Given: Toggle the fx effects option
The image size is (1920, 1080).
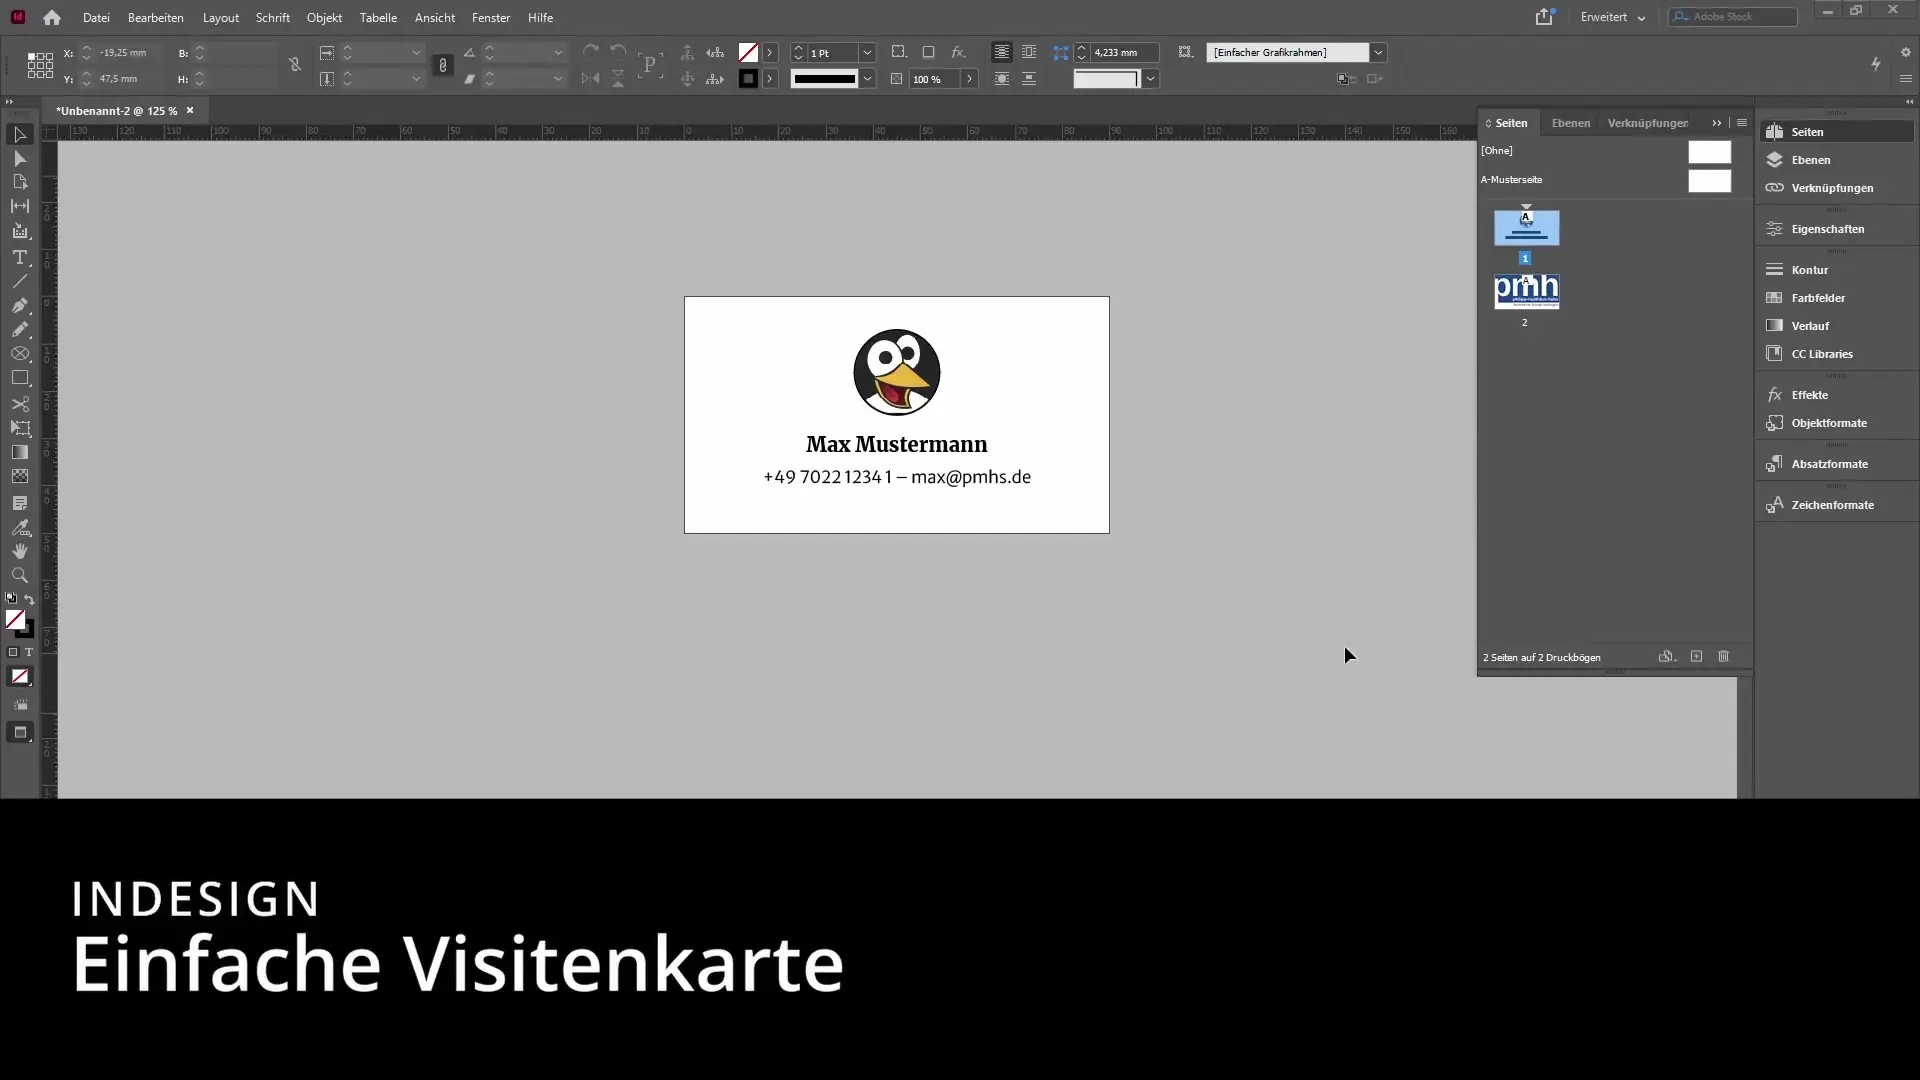Looking at the screenshot, I should pyautogui.click(x=958, y=53).
